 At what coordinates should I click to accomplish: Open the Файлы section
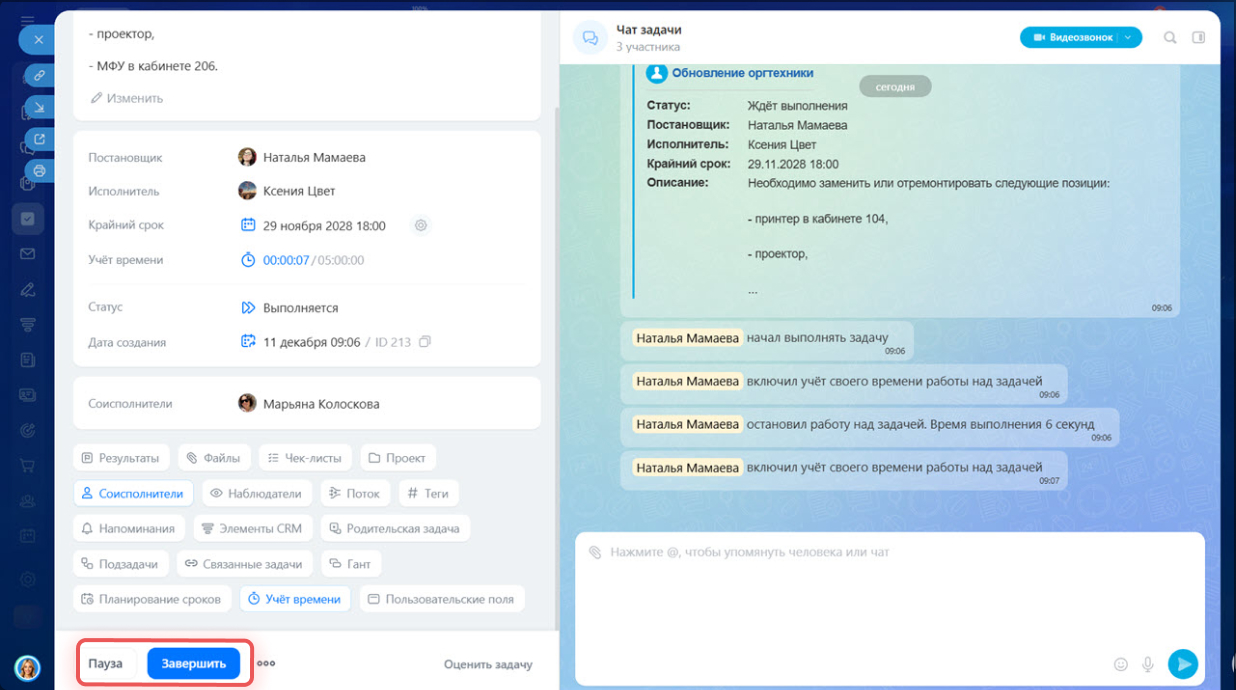pos(213,458)
